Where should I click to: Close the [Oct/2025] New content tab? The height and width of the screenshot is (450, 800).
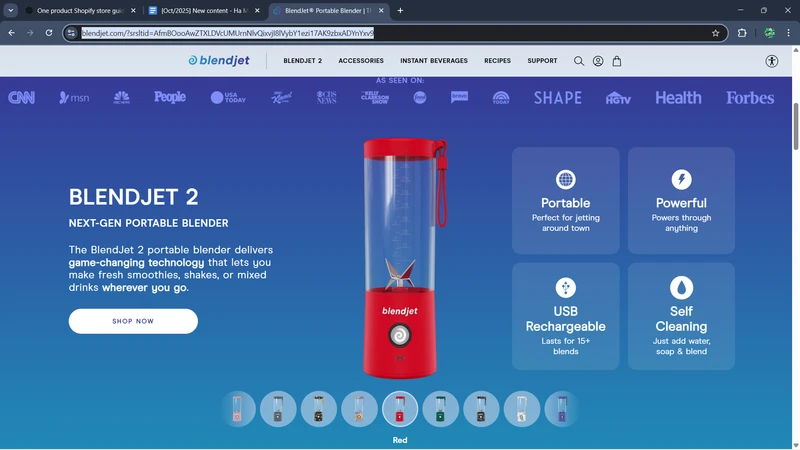257,10
